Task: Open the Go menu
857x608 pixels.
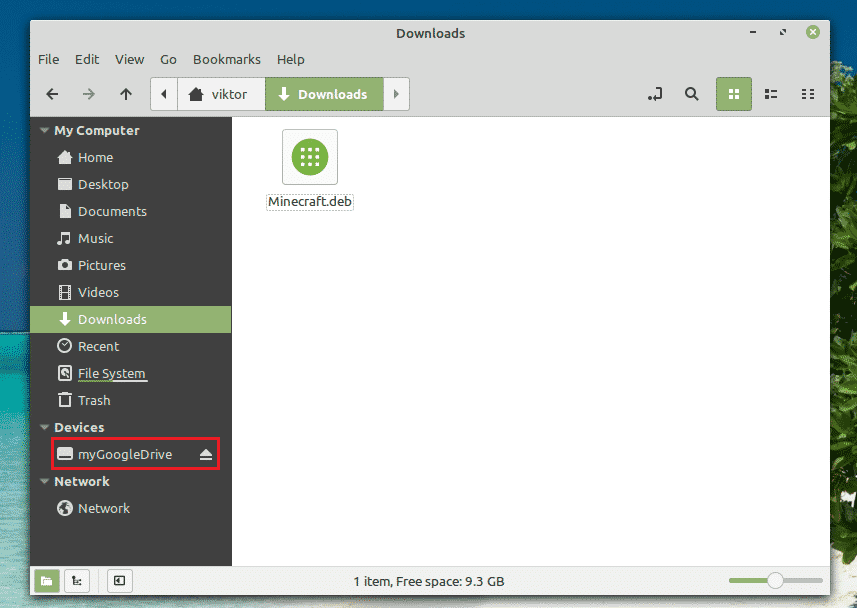Action: 168,59
